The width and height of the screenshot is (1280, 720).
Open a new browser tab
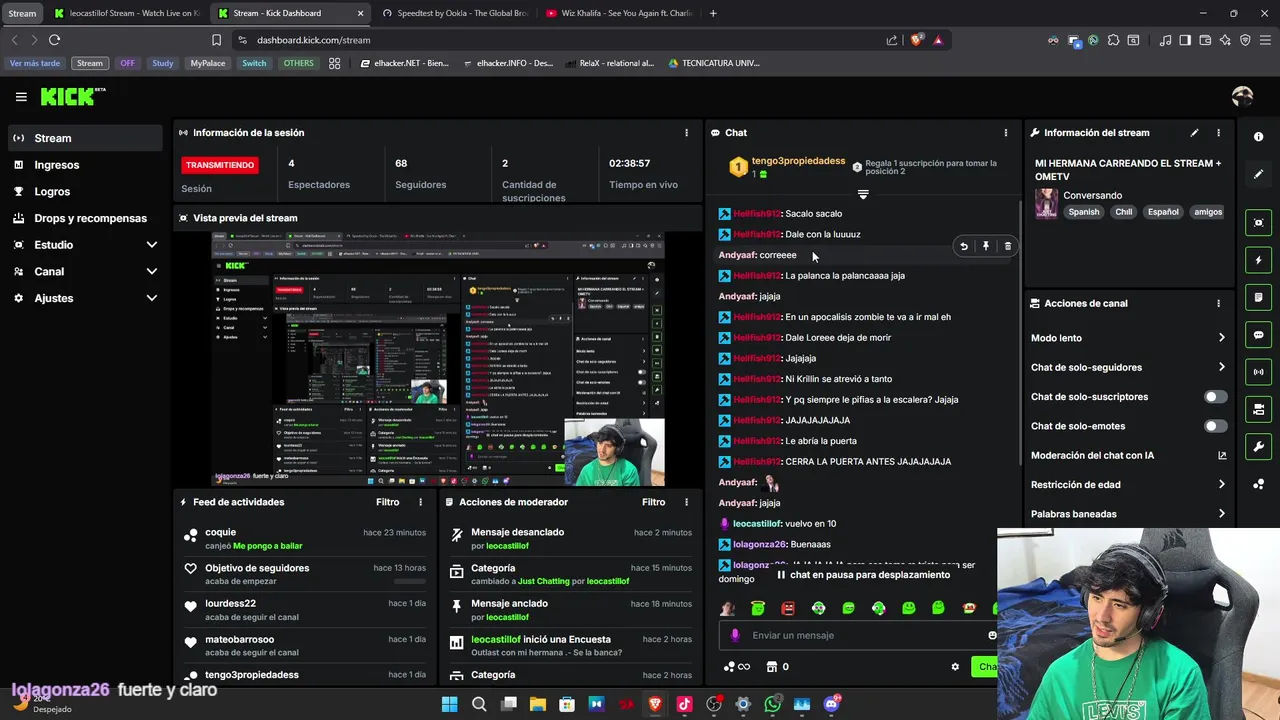[x=713, y=13]
